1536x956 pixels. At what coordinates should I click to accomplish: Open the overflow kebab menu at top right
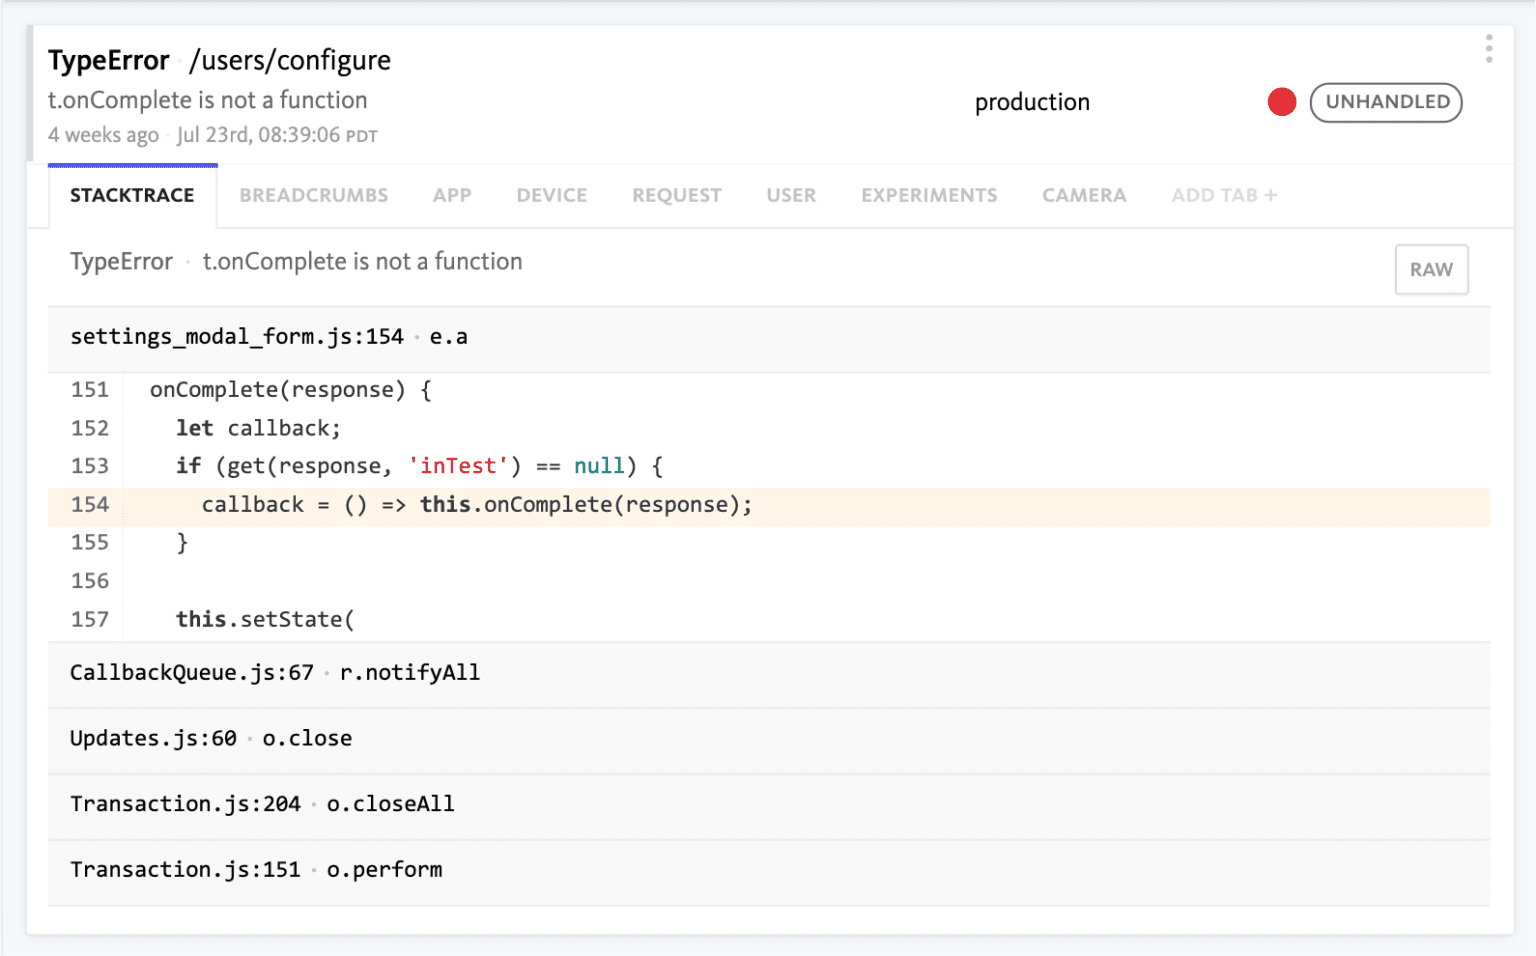[1488, 47]
